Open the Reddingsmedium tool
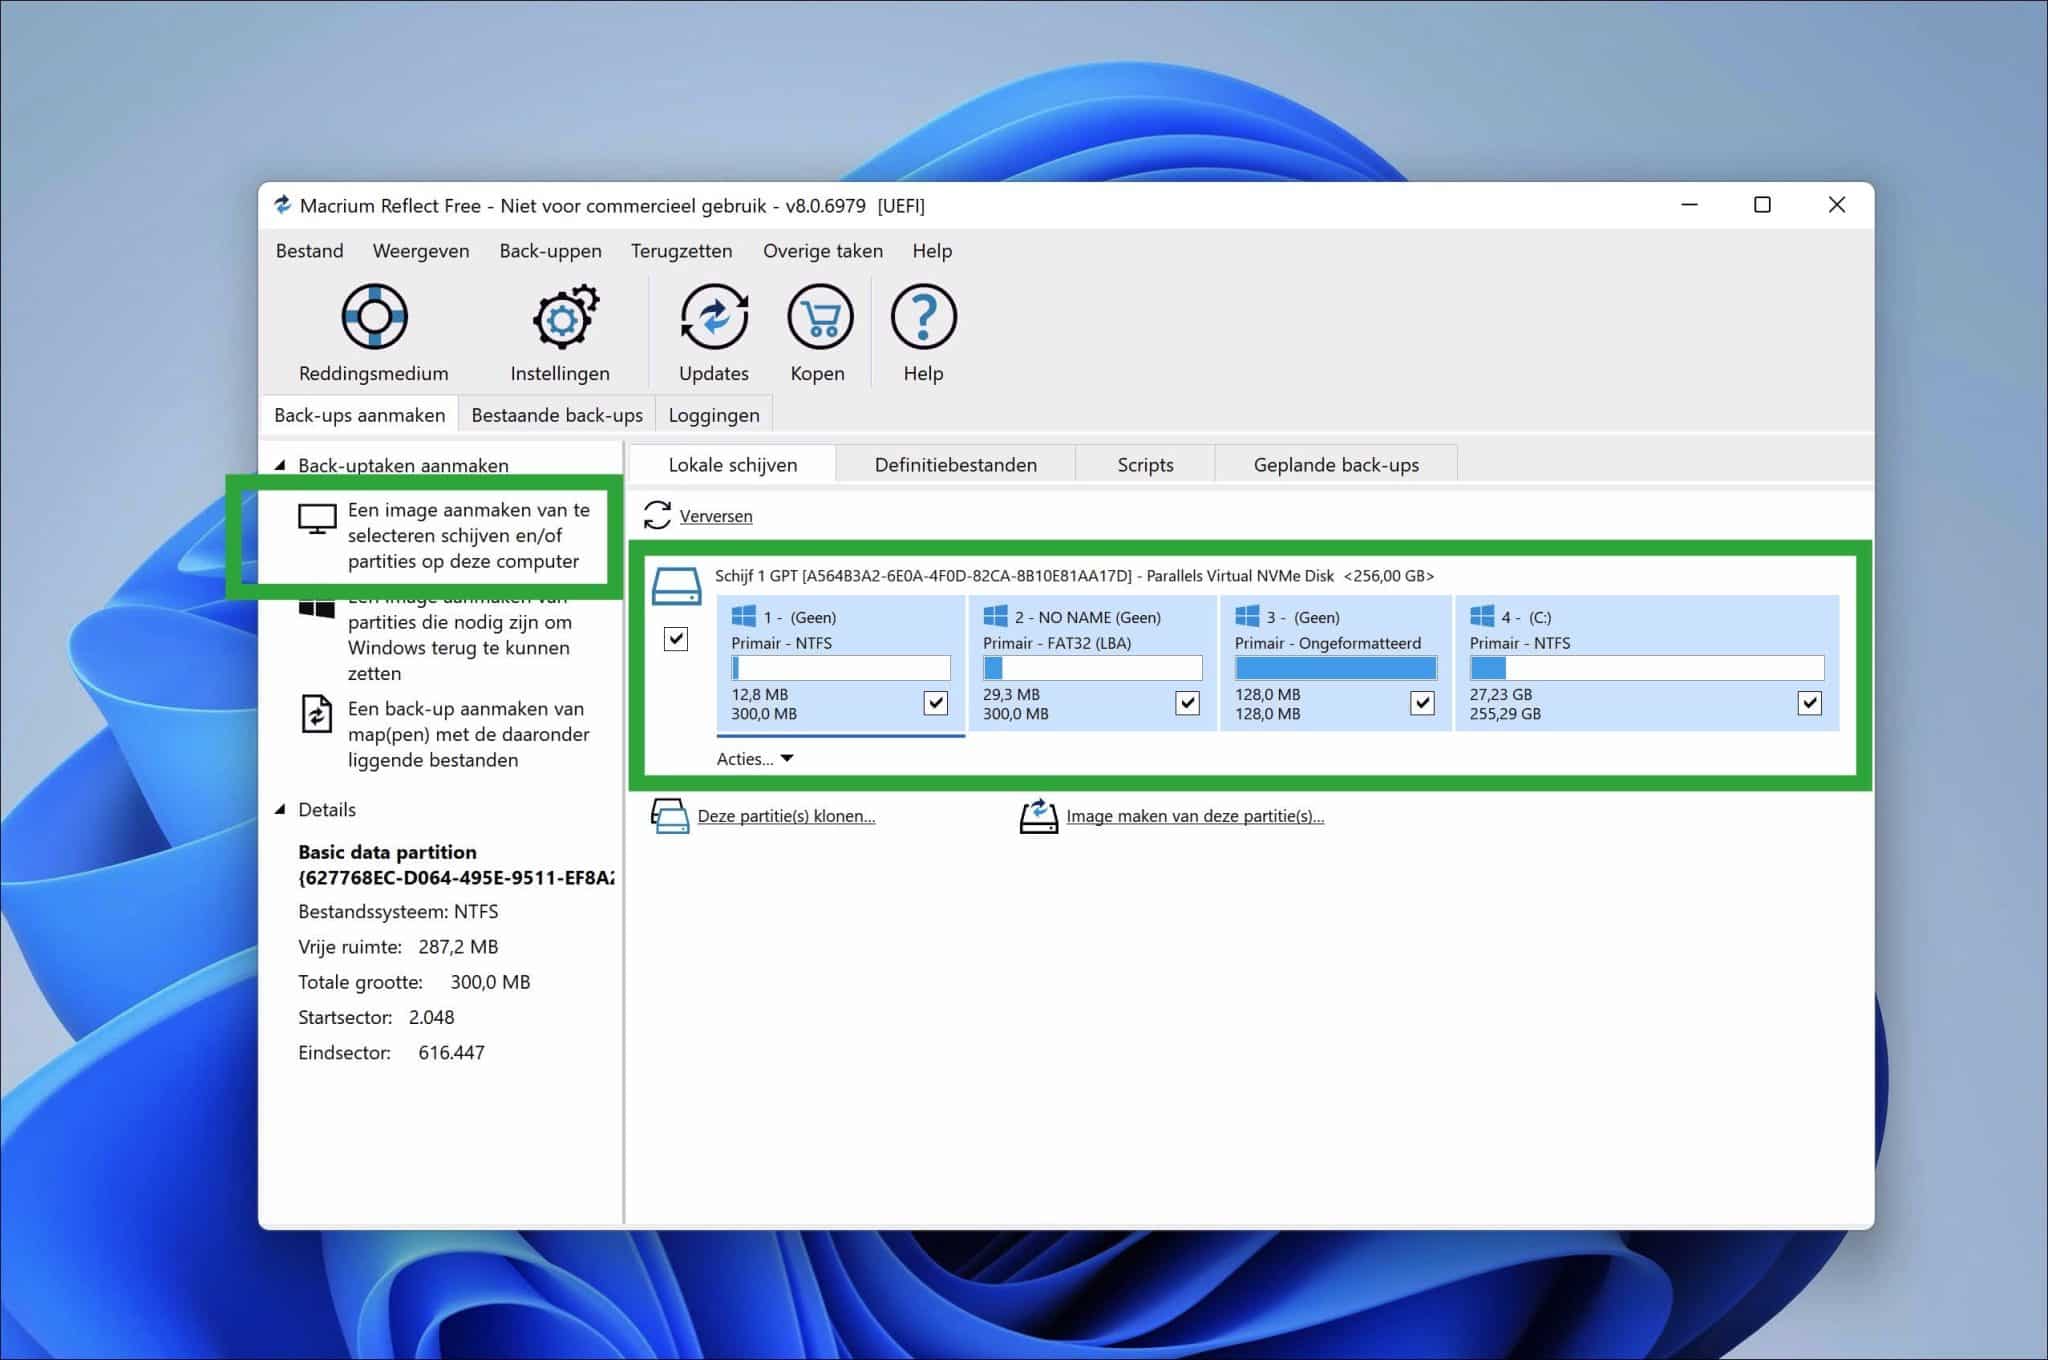Screen dimensions: 2048x1360 (373, 317)
